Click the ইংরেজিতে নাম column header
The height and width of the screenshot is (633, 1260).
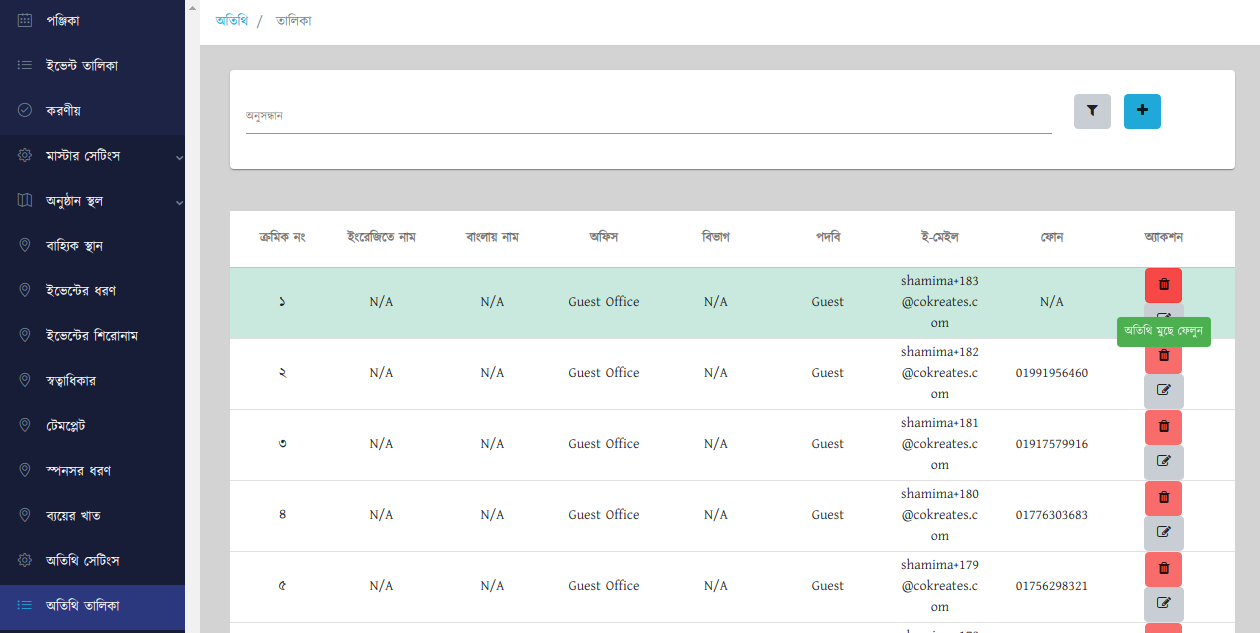tap(381, 238)
